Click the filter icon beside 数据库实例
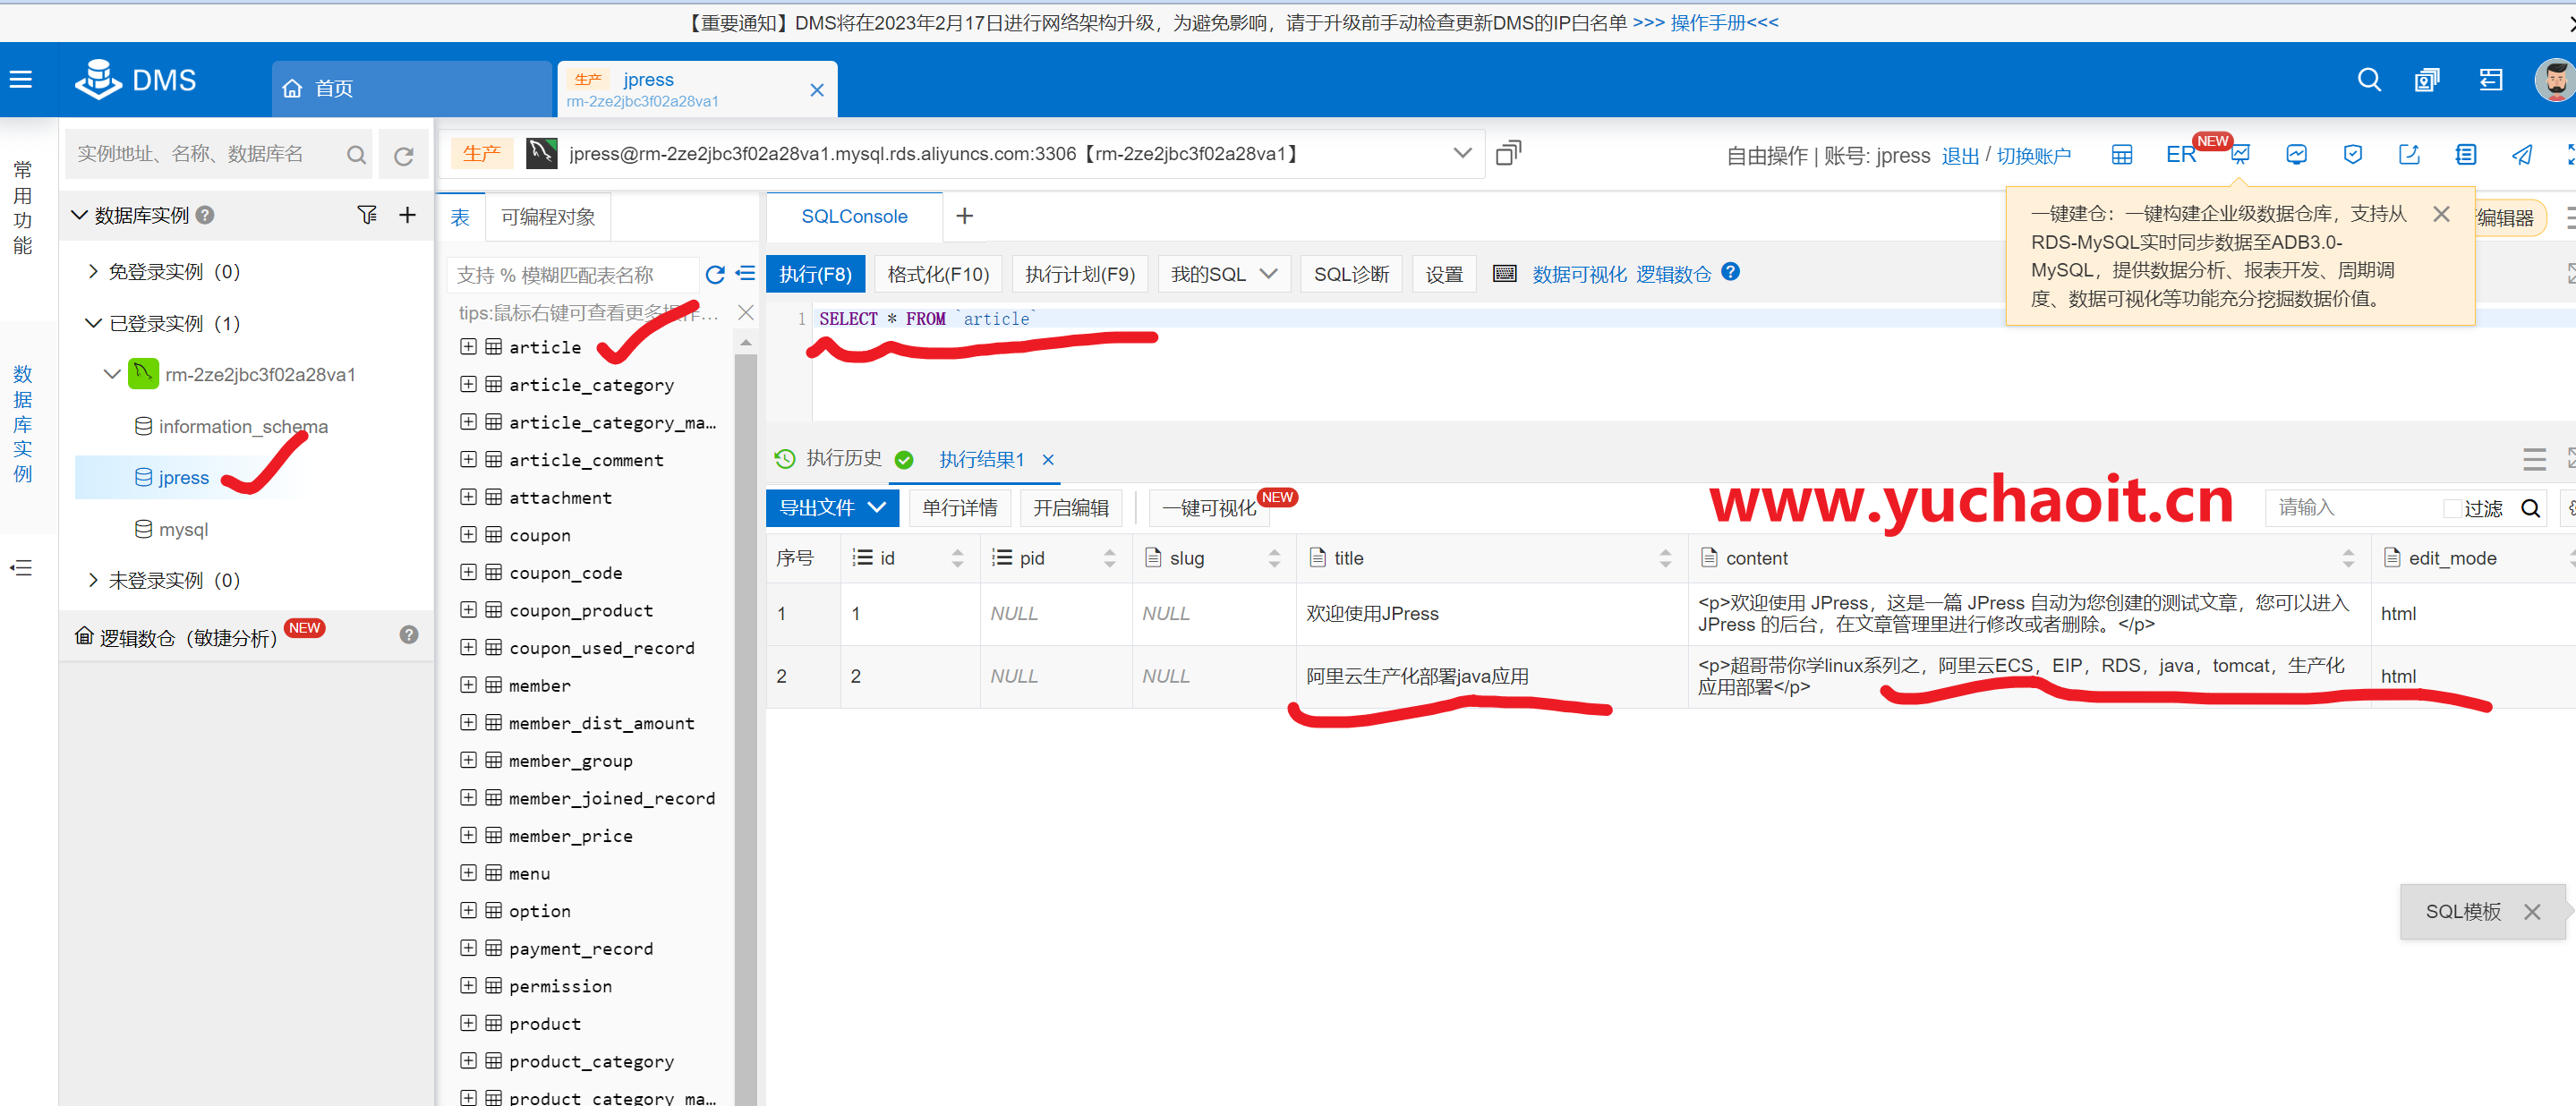This screenshot has width=2576, height=1106. 367,215
